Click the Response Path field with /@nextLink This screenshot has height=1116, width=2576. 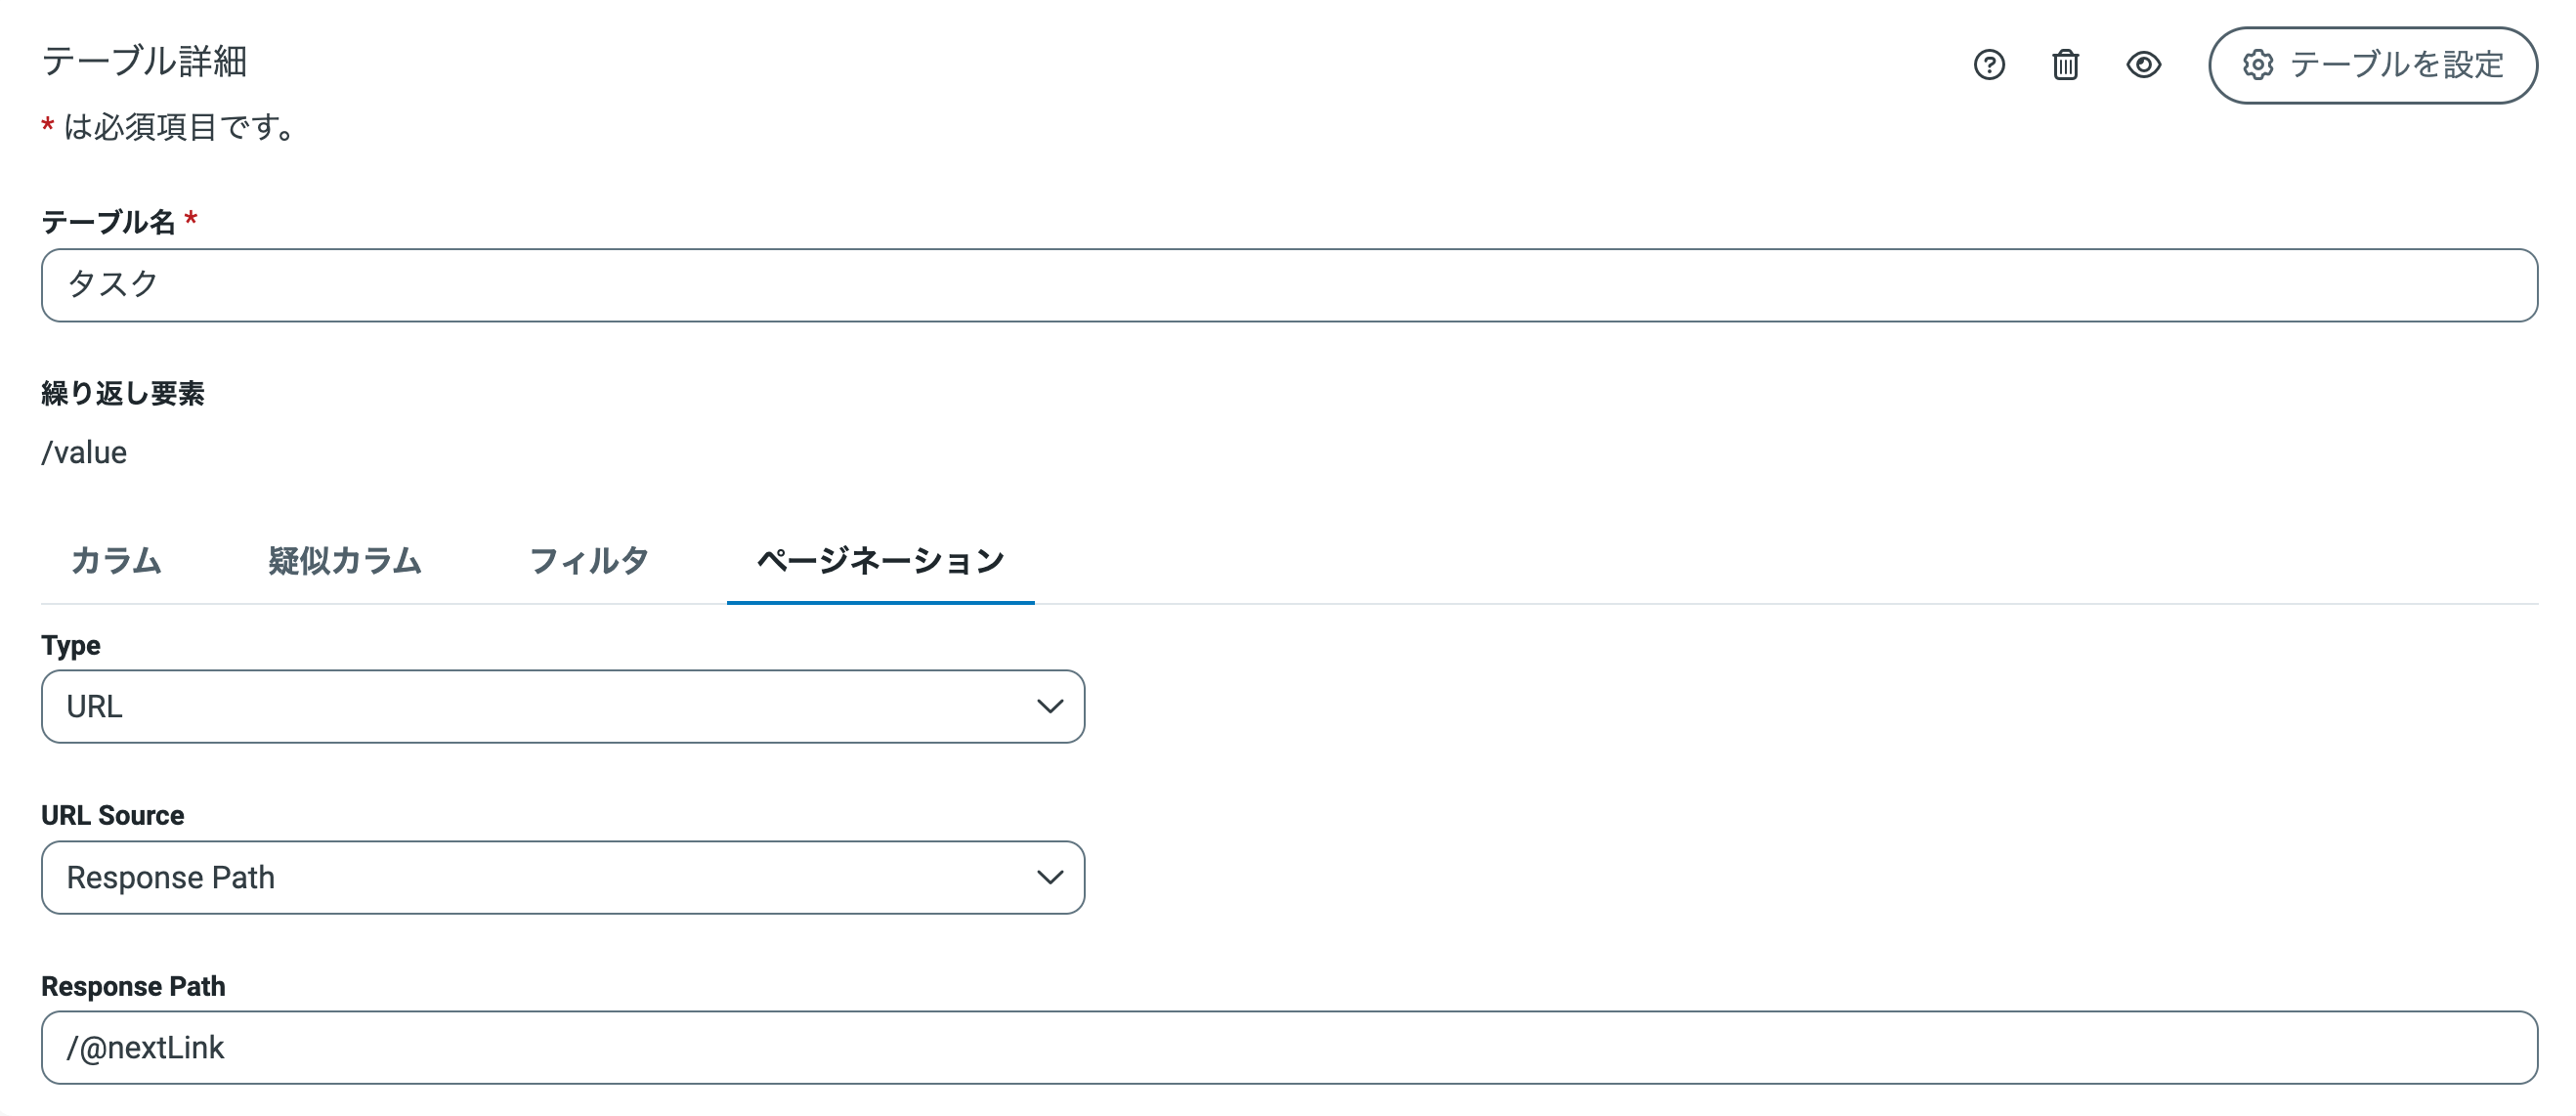tap(1288, 1048)
